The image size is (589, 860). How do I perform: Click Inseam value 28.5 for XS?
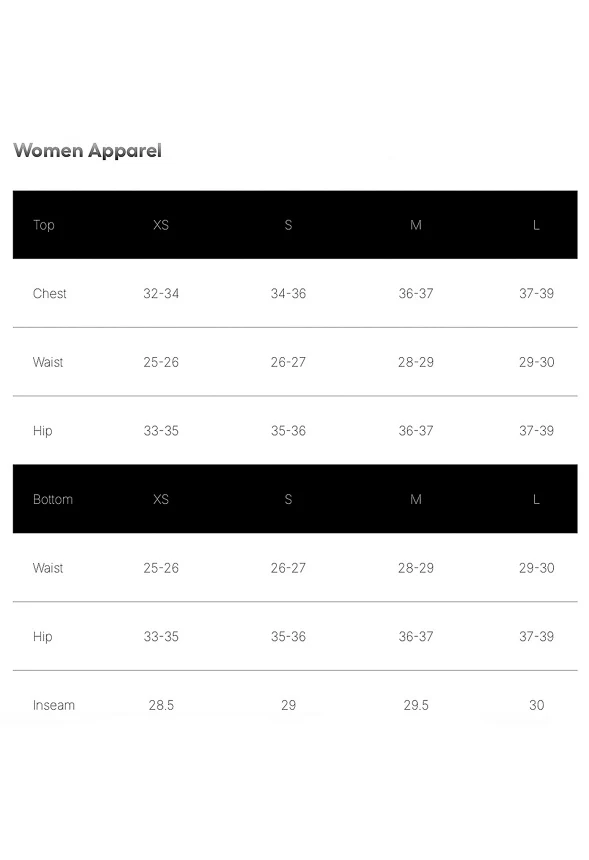(161, 705)
